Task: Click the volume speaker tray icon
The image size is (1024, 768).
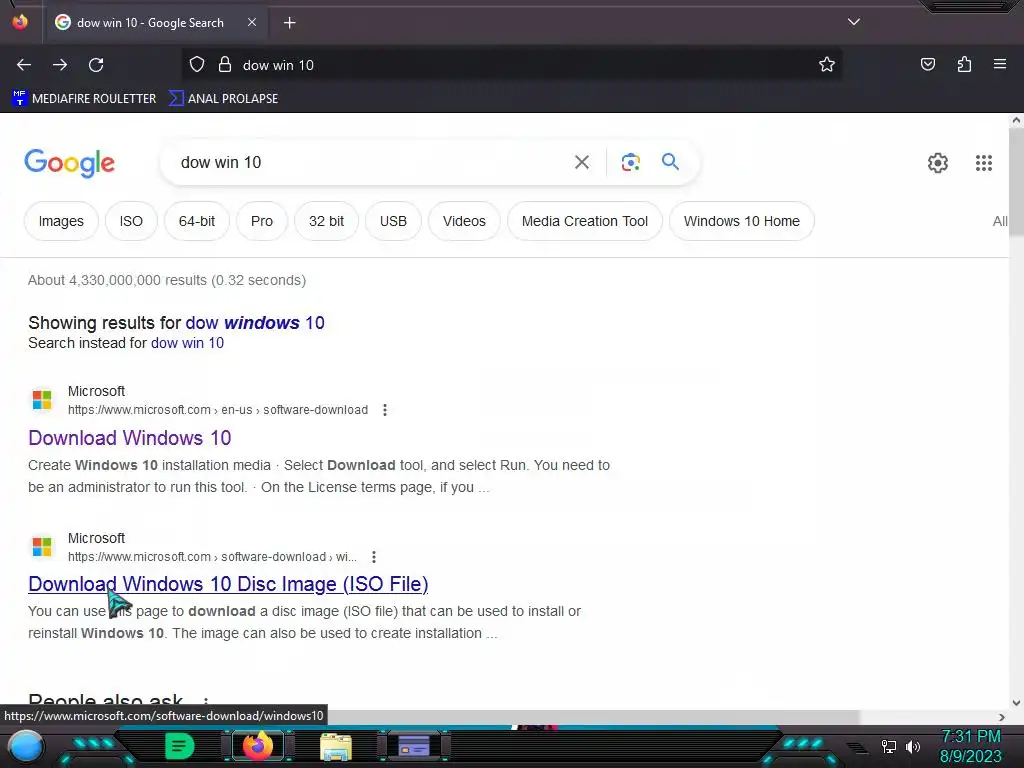Action: pyautogui.click(x=913, y=746)
